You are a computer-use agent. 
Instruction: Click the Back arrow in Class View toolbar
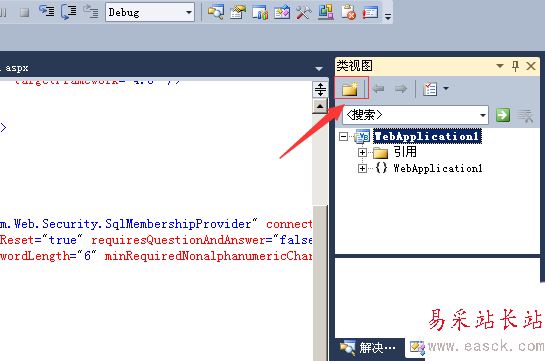378,89
